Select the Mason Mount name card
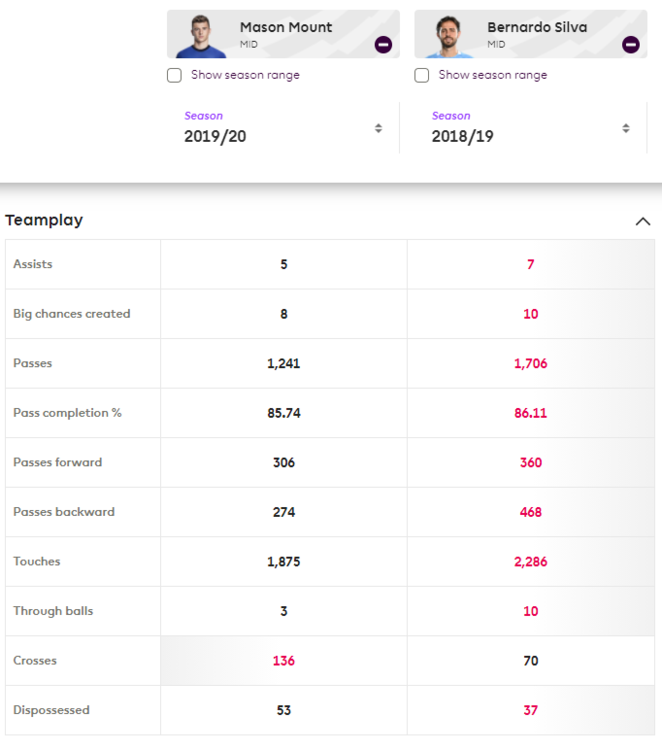Screen dimensions: 662x750 coord(283,34)
